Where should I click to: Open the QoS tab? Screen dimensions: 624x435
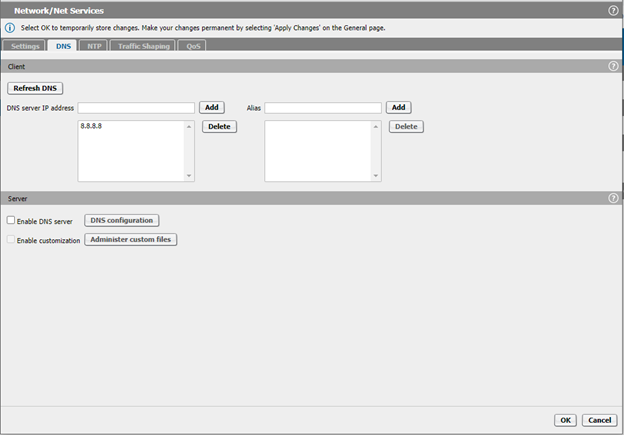[193, 46]
